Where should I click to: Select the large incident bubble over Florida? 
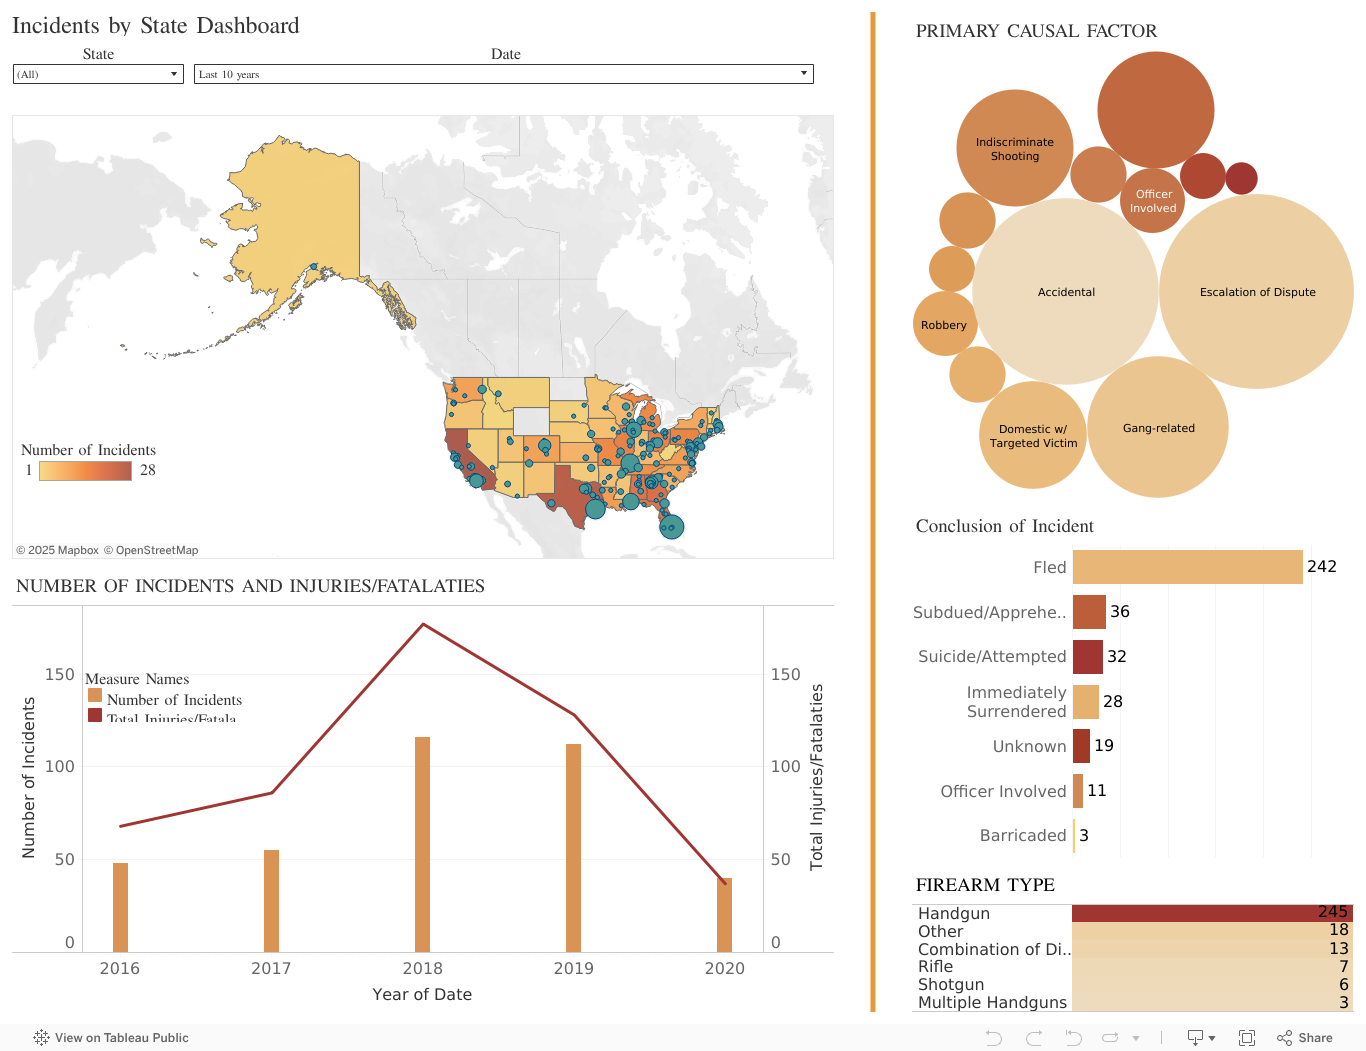click(672, 527)
